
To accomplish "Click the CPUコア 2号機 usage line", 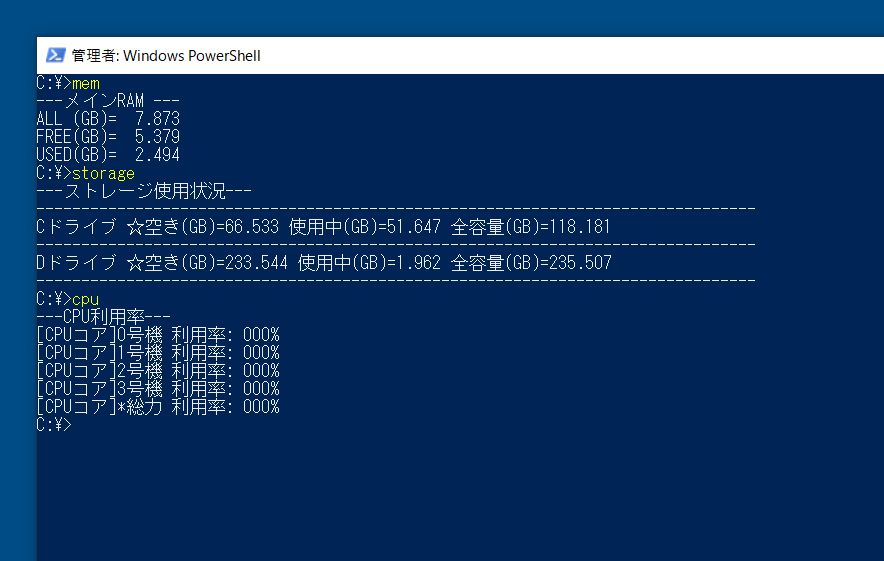I will [x=158, y=371].
